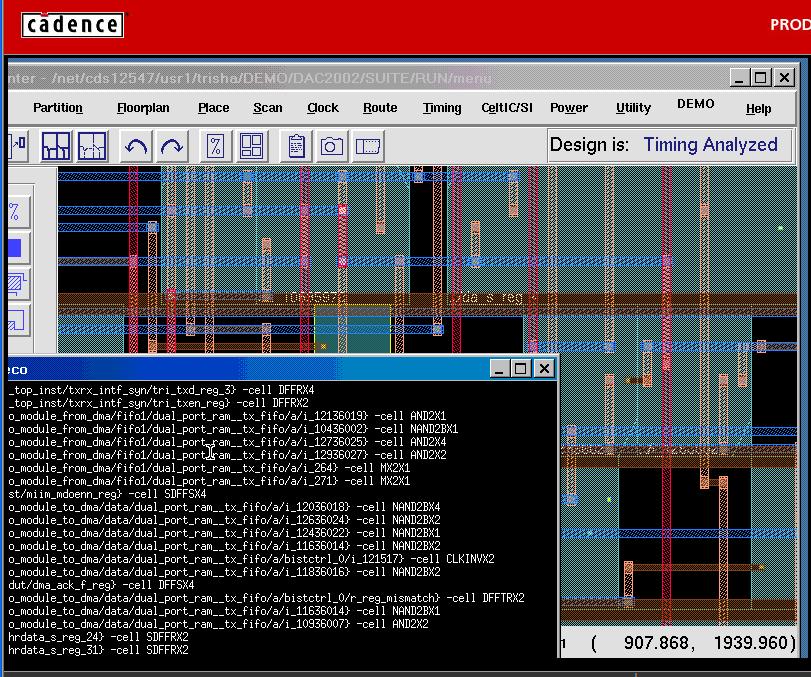This screenshot has height=677, width=811.
Task: Open the Partition menu
Action: (x=58, y=108)
